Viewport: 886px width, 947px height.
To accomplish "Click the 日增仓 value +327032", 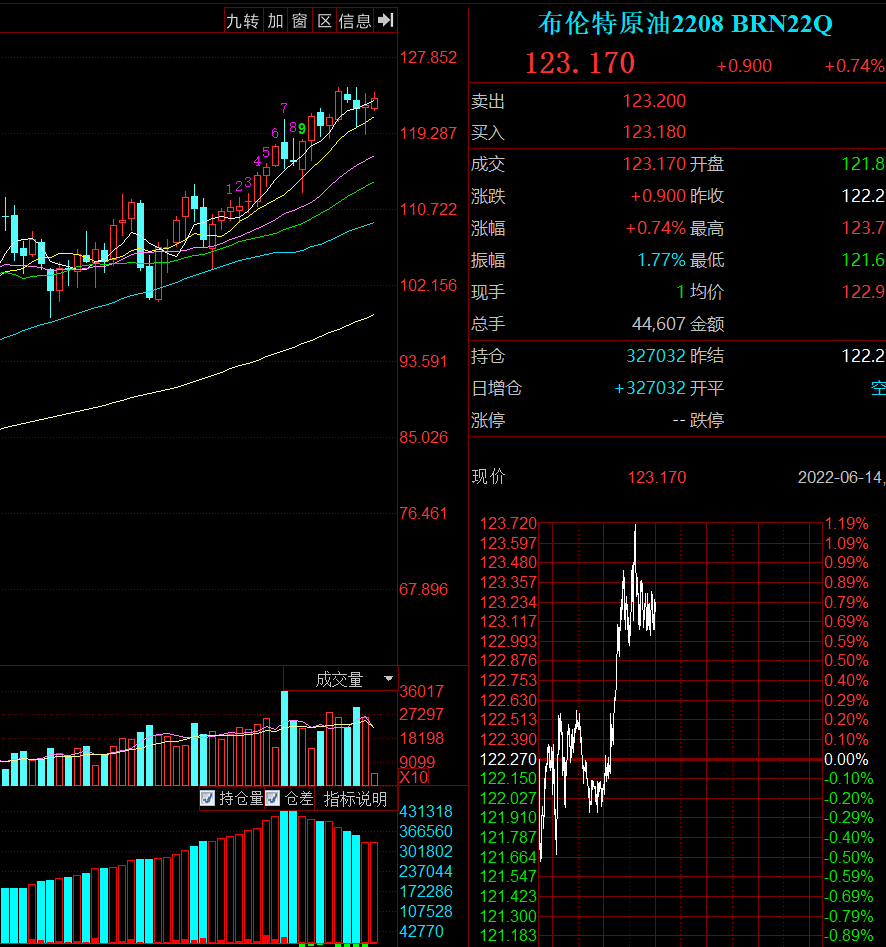I will pyautogui.click(x=650, y=388).
